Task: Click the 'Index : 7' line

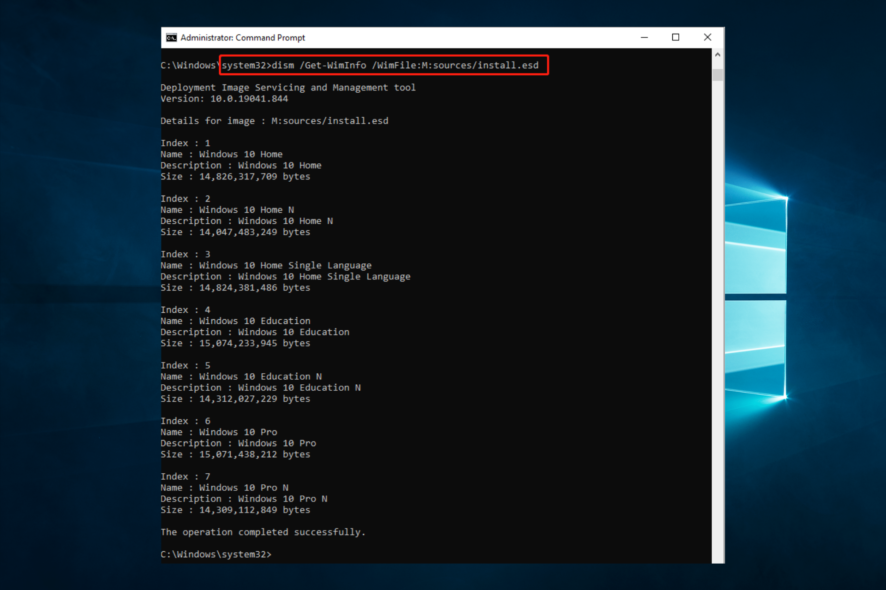Action: (185, 477)
